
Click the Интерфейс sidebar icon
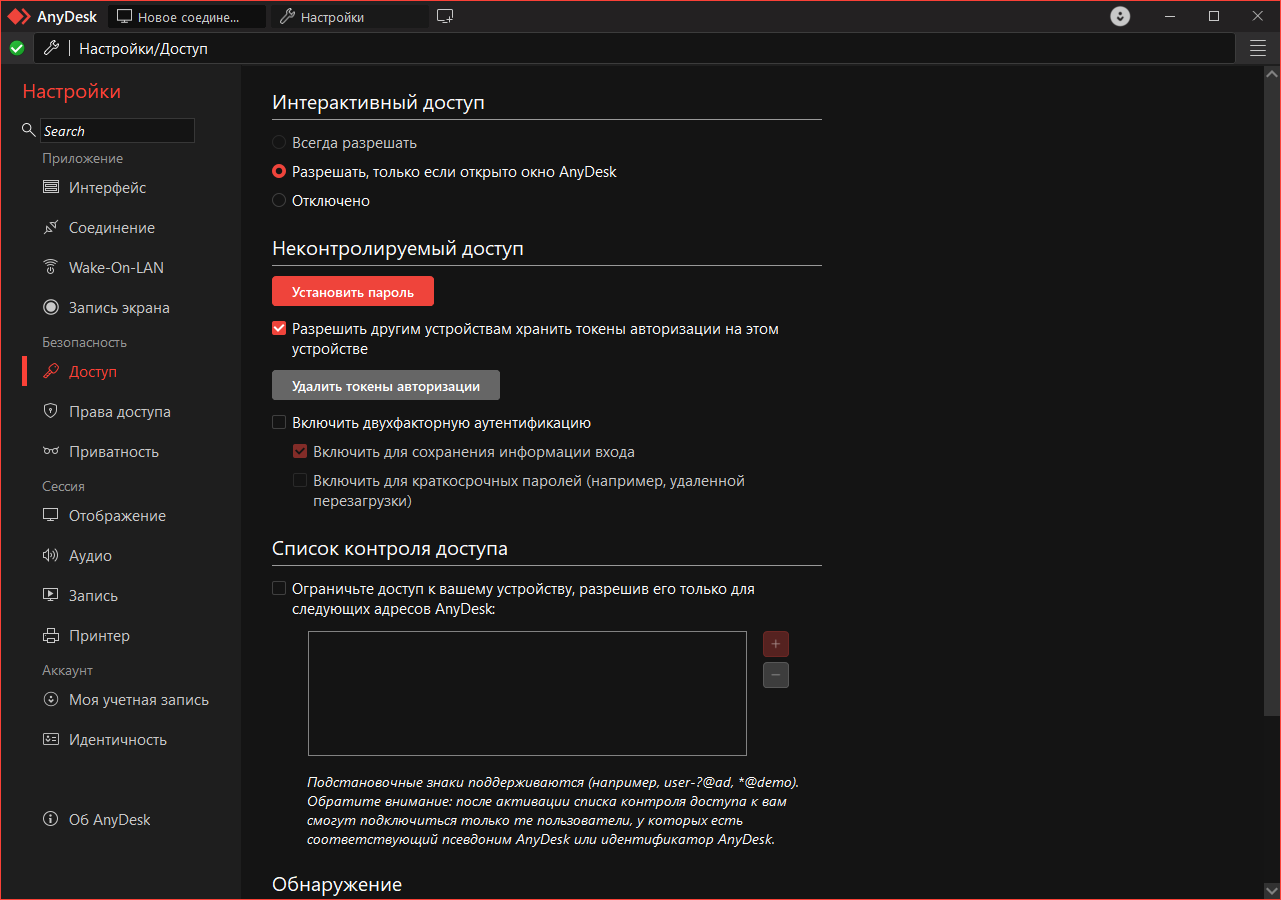pos(50,188)
